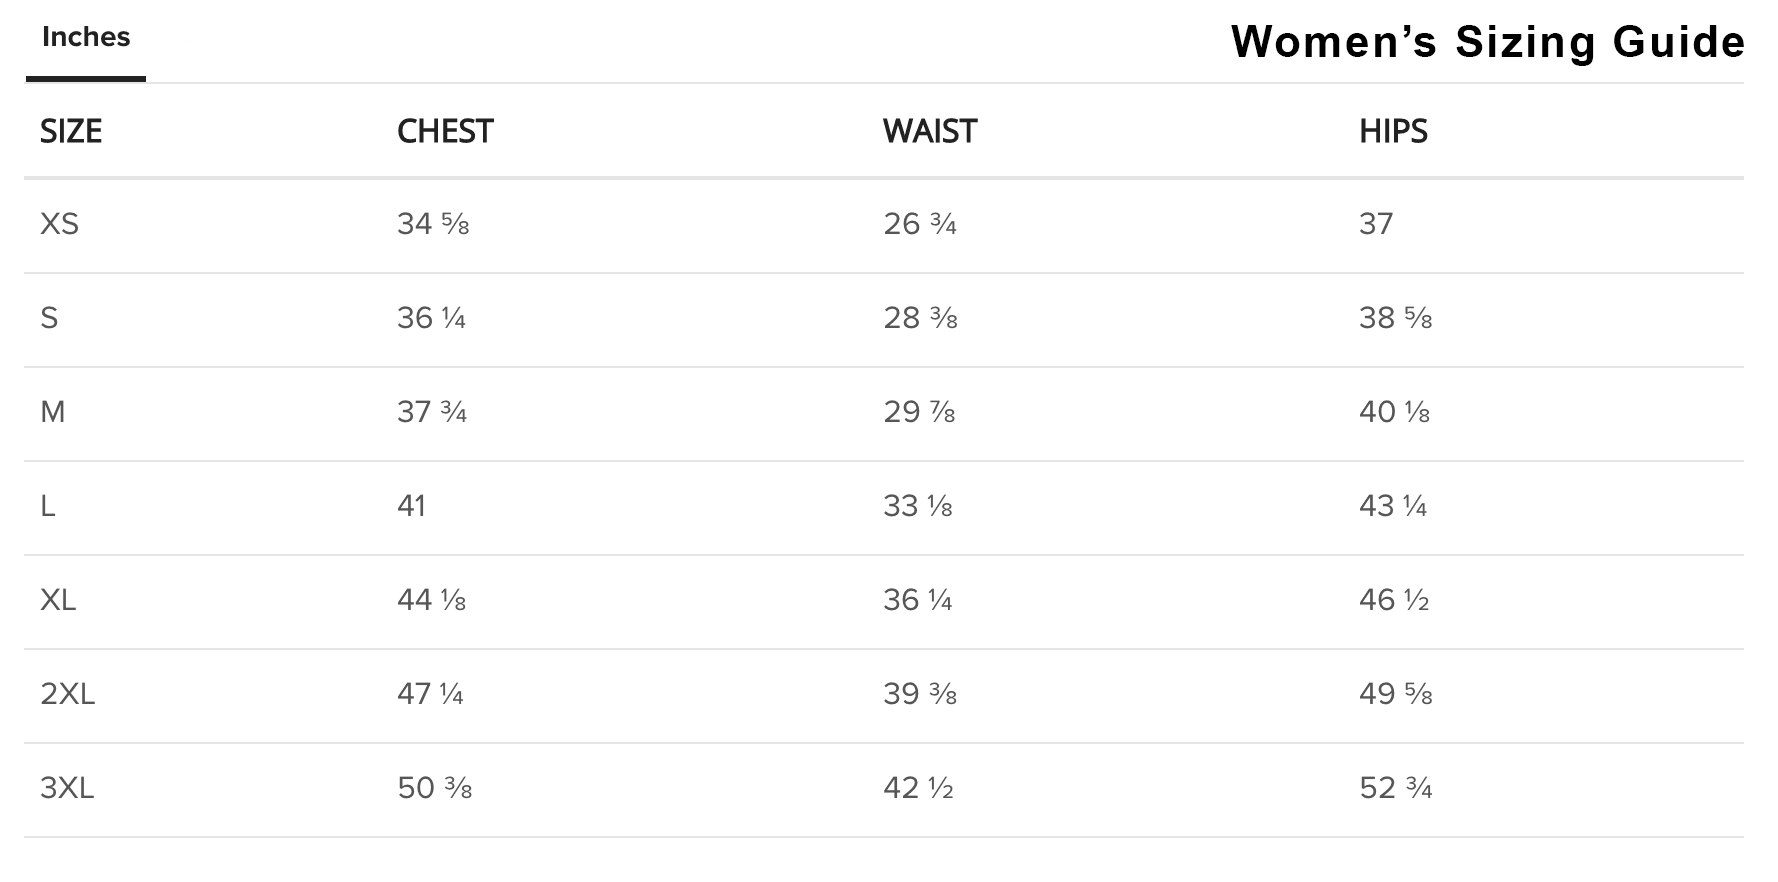
Task: Select the S size row label
Action: click(49, 318)
